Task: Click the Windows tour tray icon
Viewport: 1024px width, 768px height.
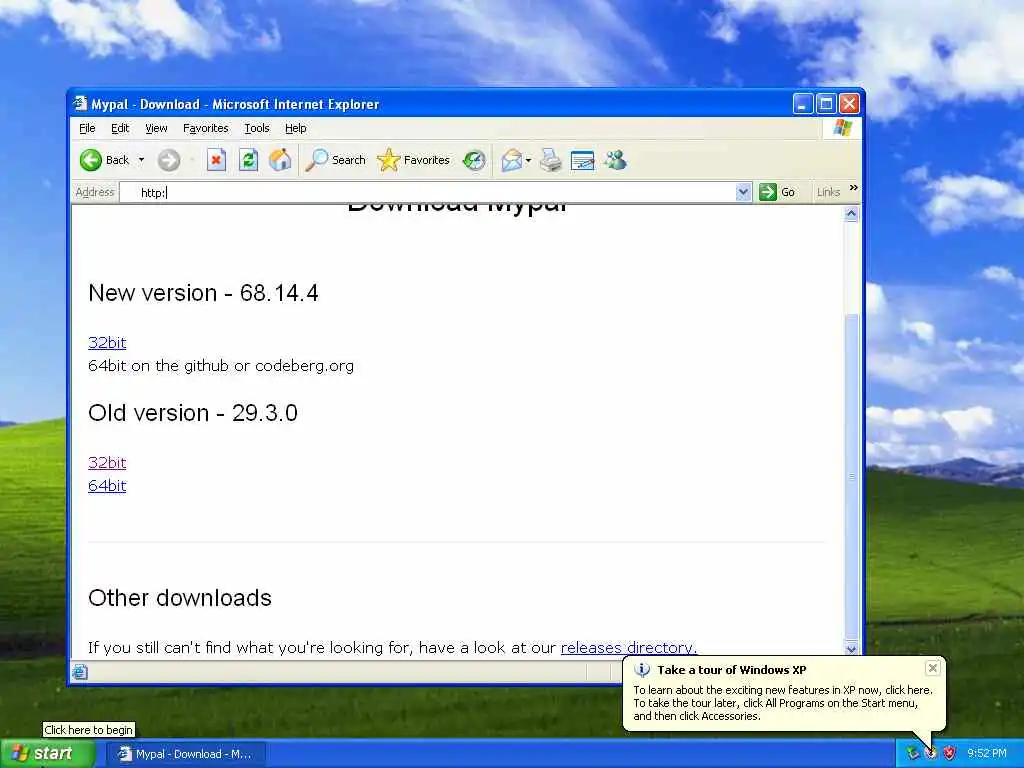Action: point(931,754)
